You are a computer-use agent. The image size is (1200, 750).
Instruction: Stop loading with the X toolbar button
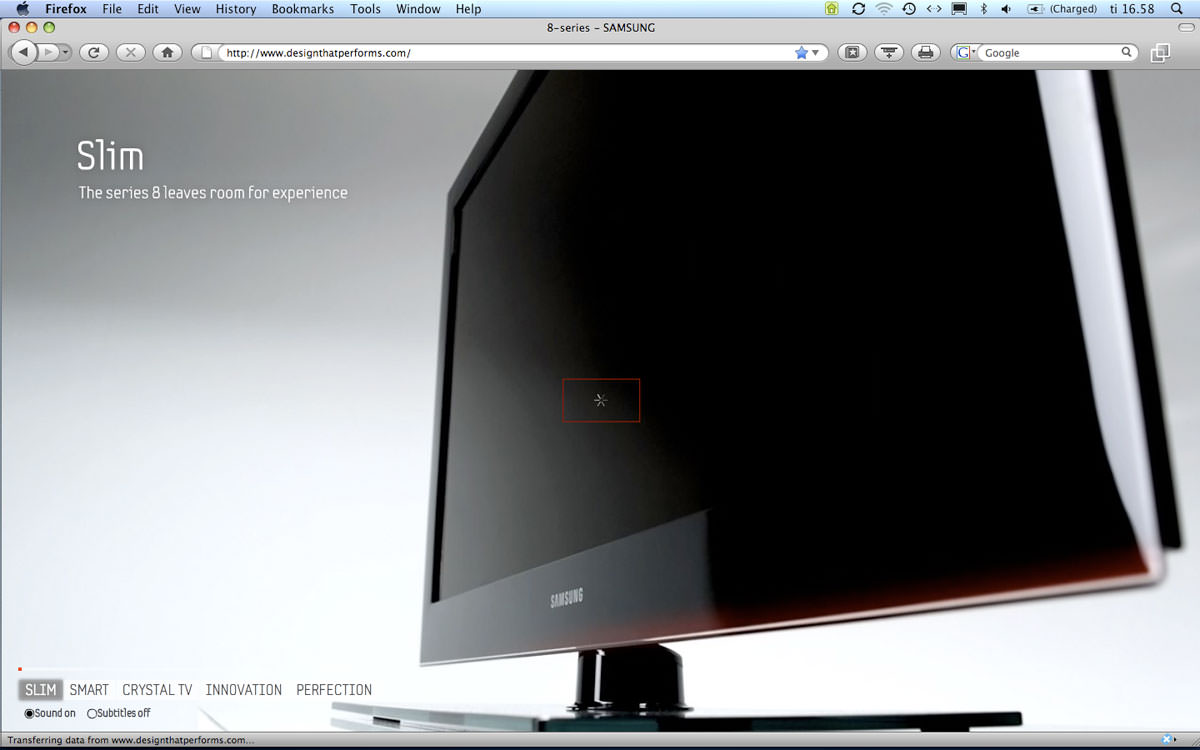pos(130,52)
